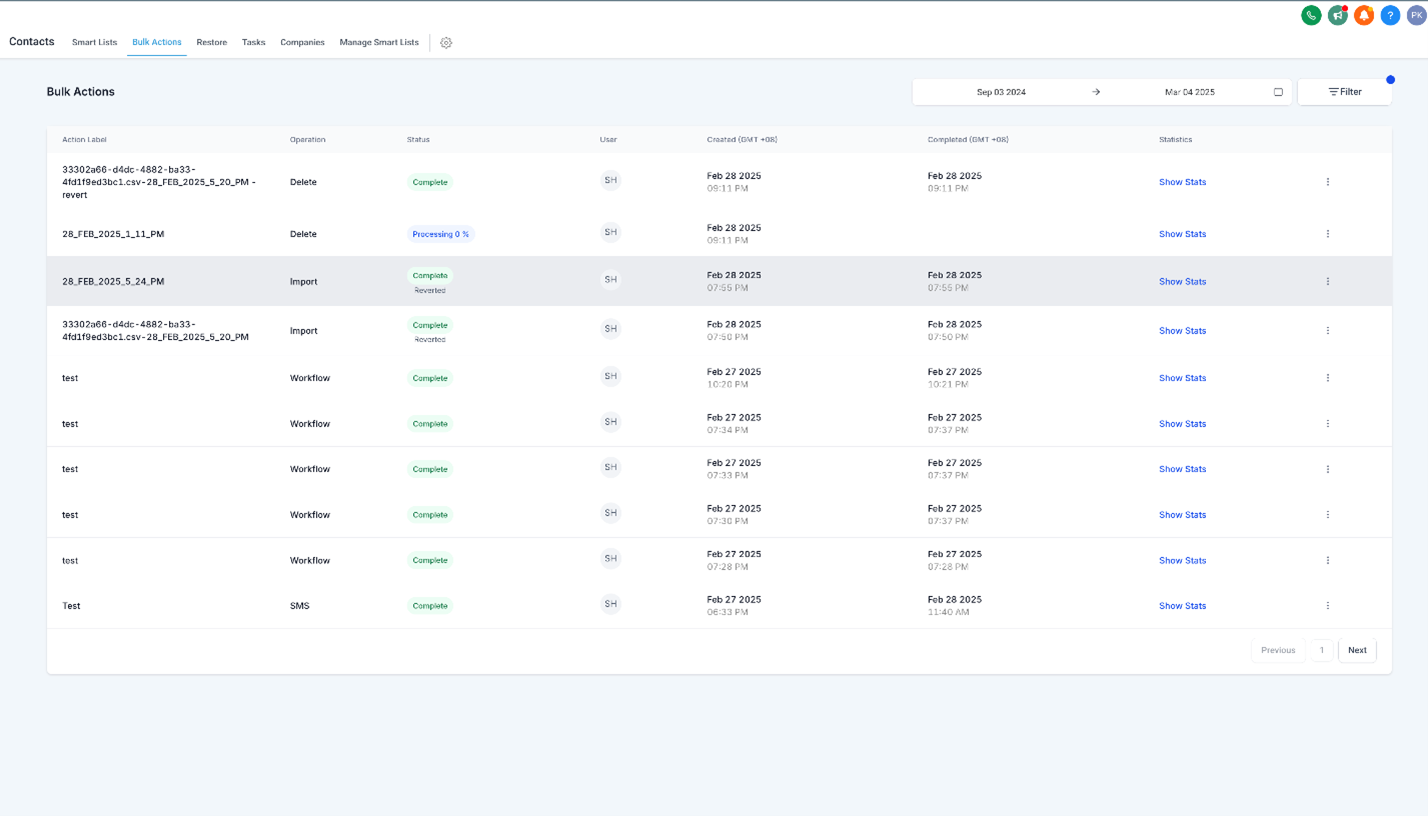Open the Filter options

pos(1344,92)
